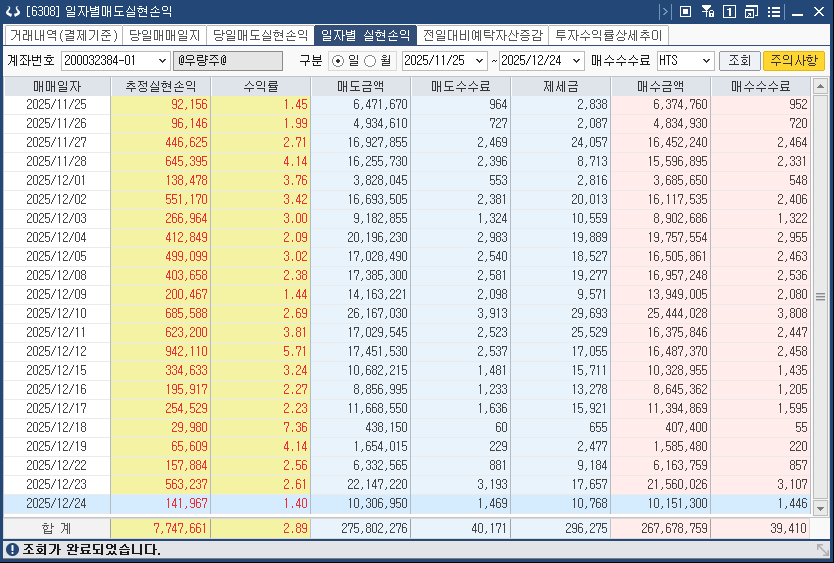Click sell amount 16,693,505

click(378, 200)
